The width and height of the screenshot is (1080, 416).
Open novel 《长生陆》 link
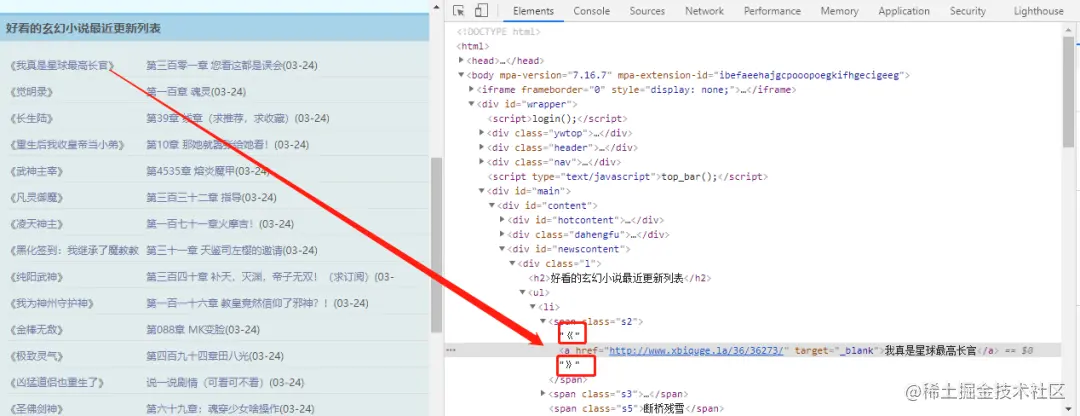pyautogui.click(x=32, y=118)
